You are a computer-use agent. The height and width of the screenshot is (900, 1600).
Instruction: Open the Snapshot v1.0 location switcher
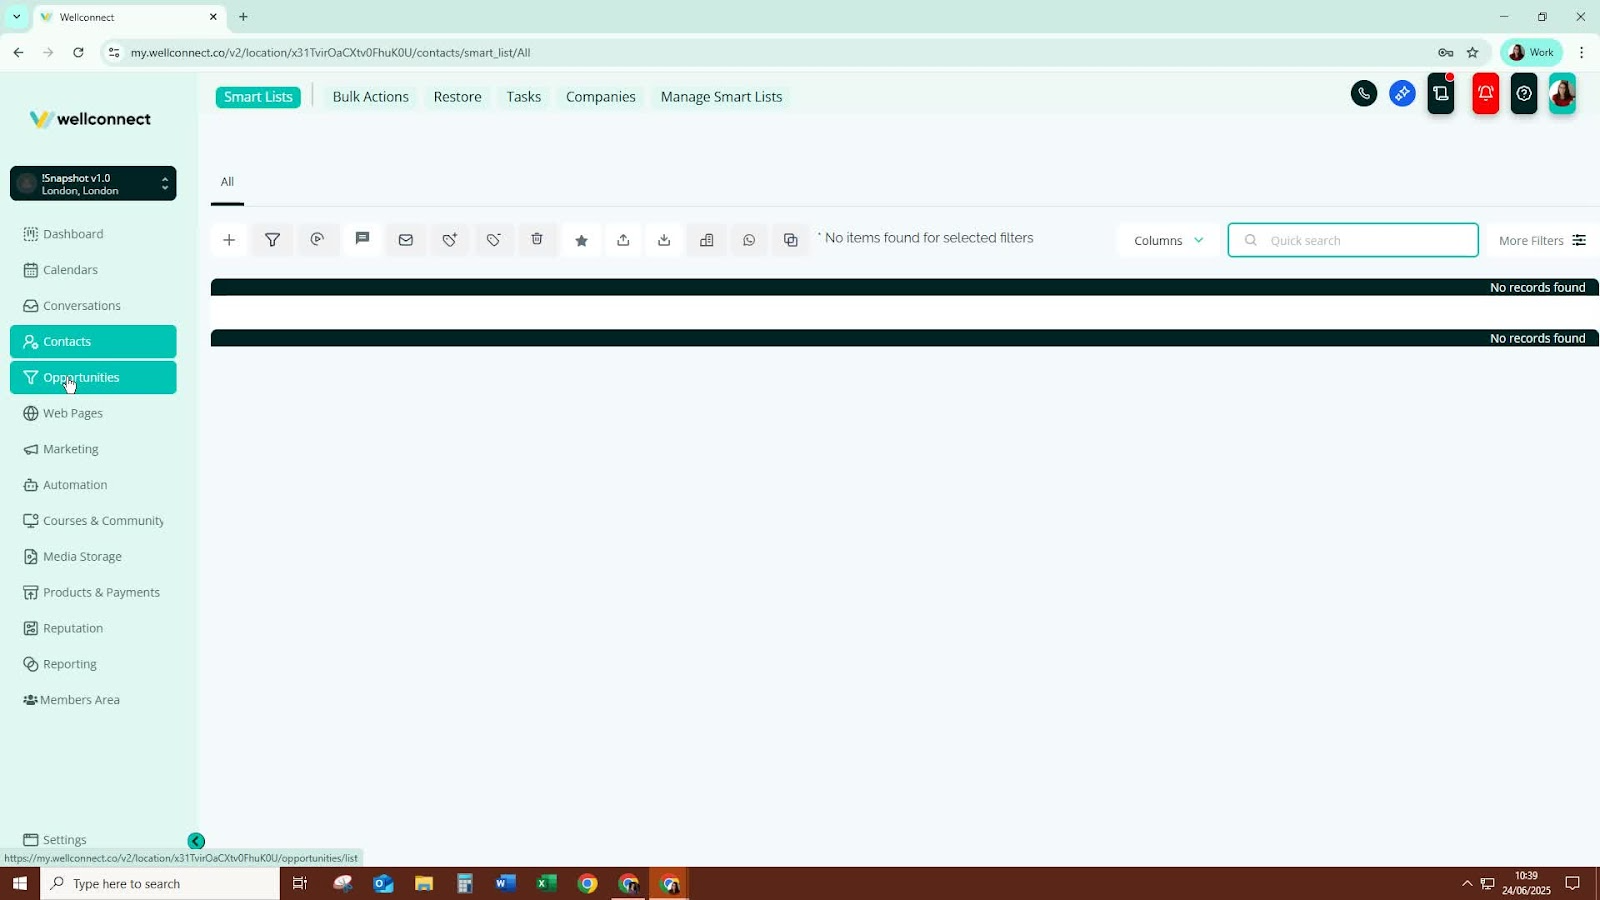[93, 184]
